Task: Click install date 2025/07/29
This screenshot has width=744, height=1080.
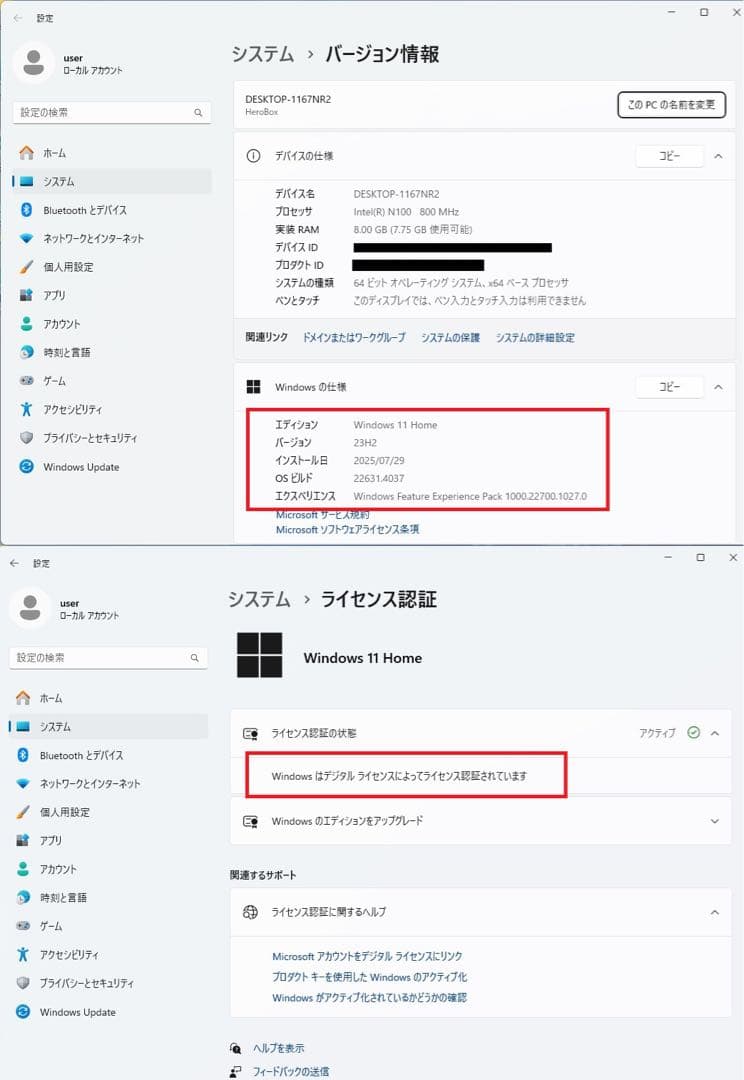Action: 379,460
